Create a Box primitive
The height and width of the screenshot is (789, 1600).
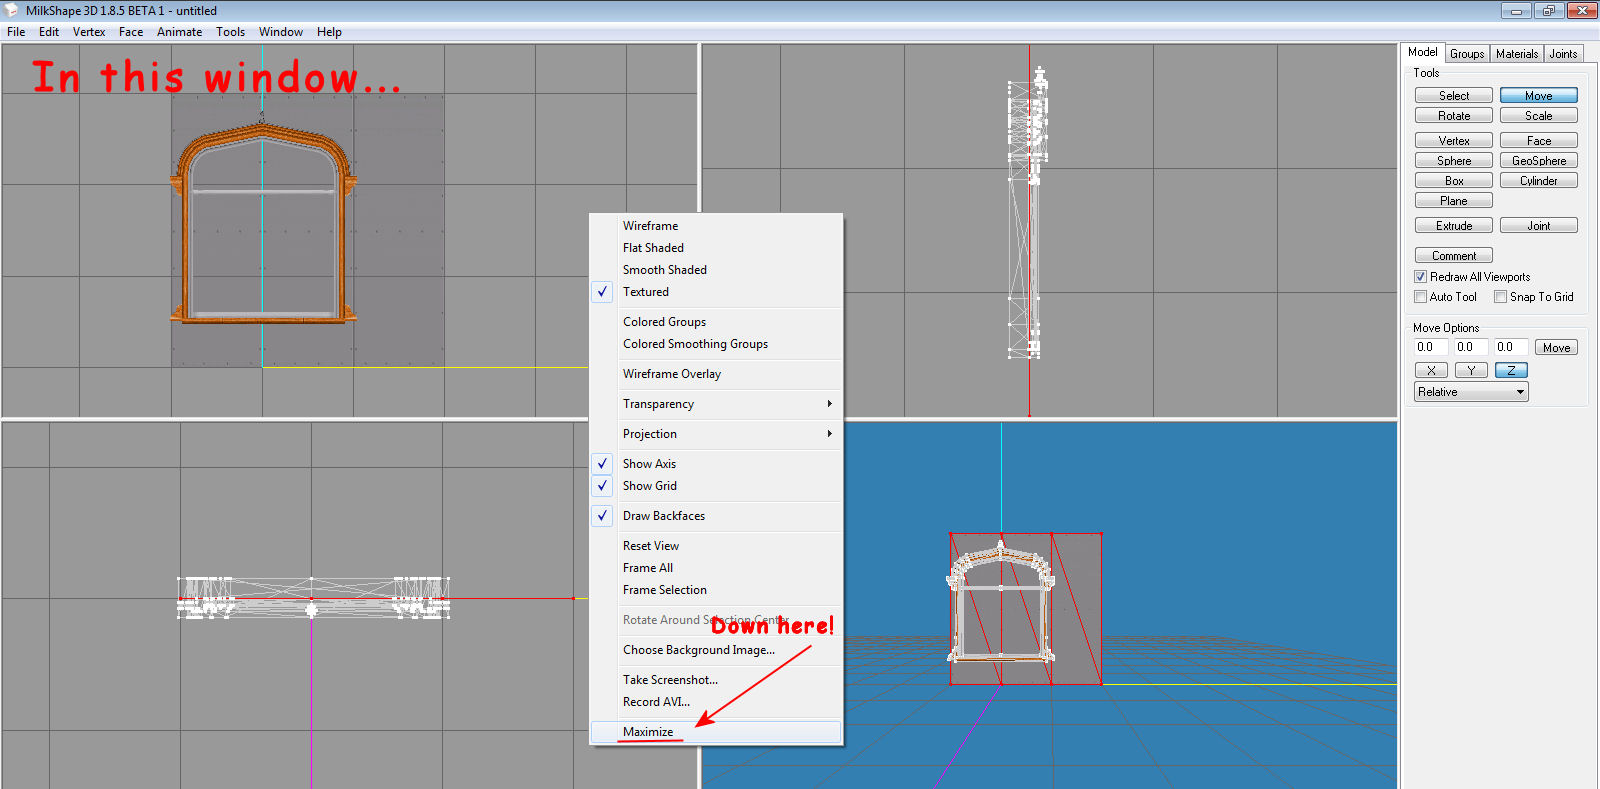click(1454, 181)
